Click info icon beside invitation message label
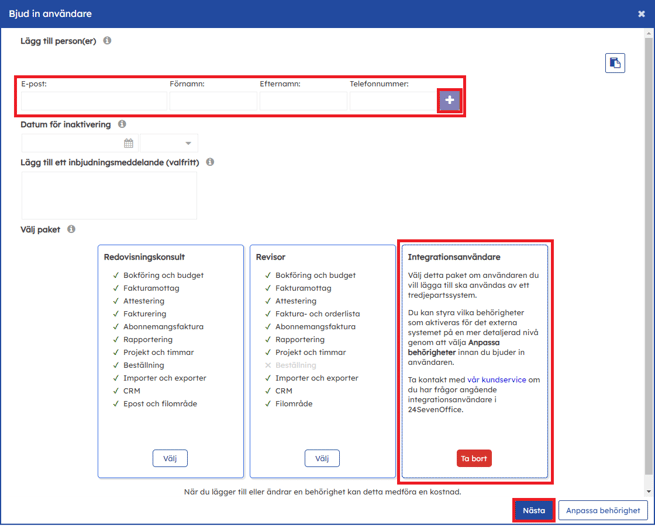 [x=210, y=162]
